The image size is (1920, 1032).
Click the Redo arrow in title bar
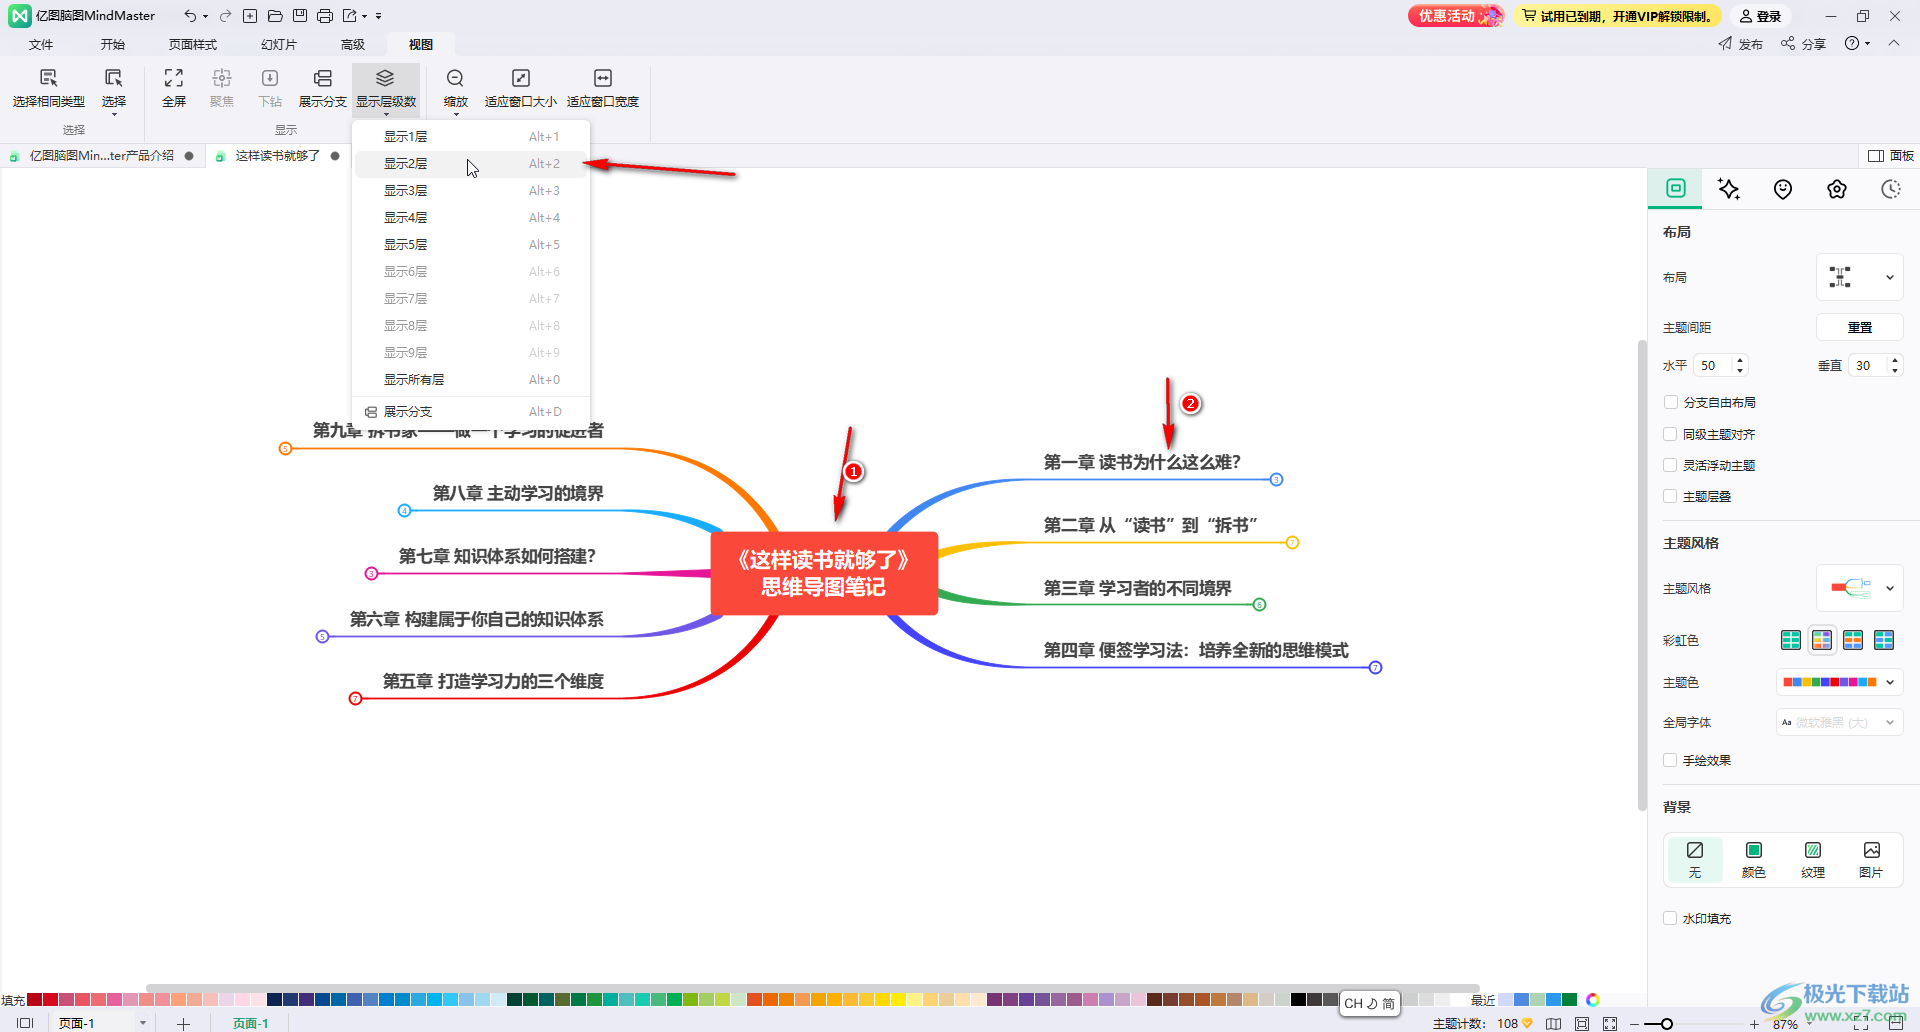point(226,16)
